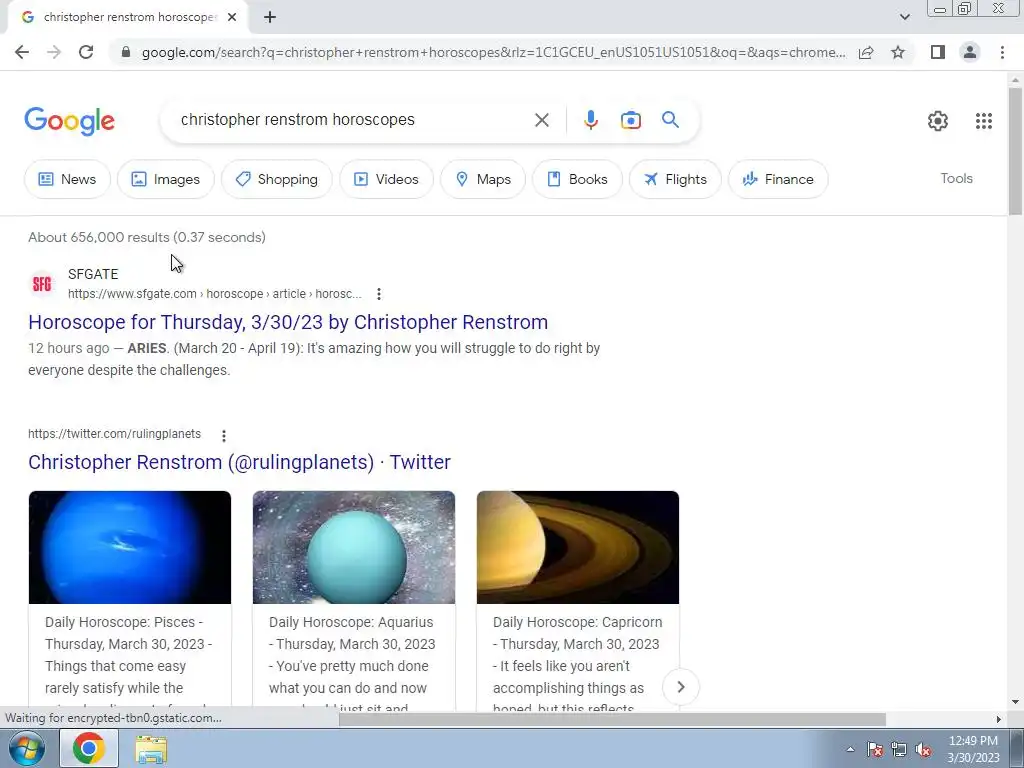Click the taskbar clock showing 12:49 PM
The height and width of the screenshot is (768, 1024).
(x=973, y=749)
